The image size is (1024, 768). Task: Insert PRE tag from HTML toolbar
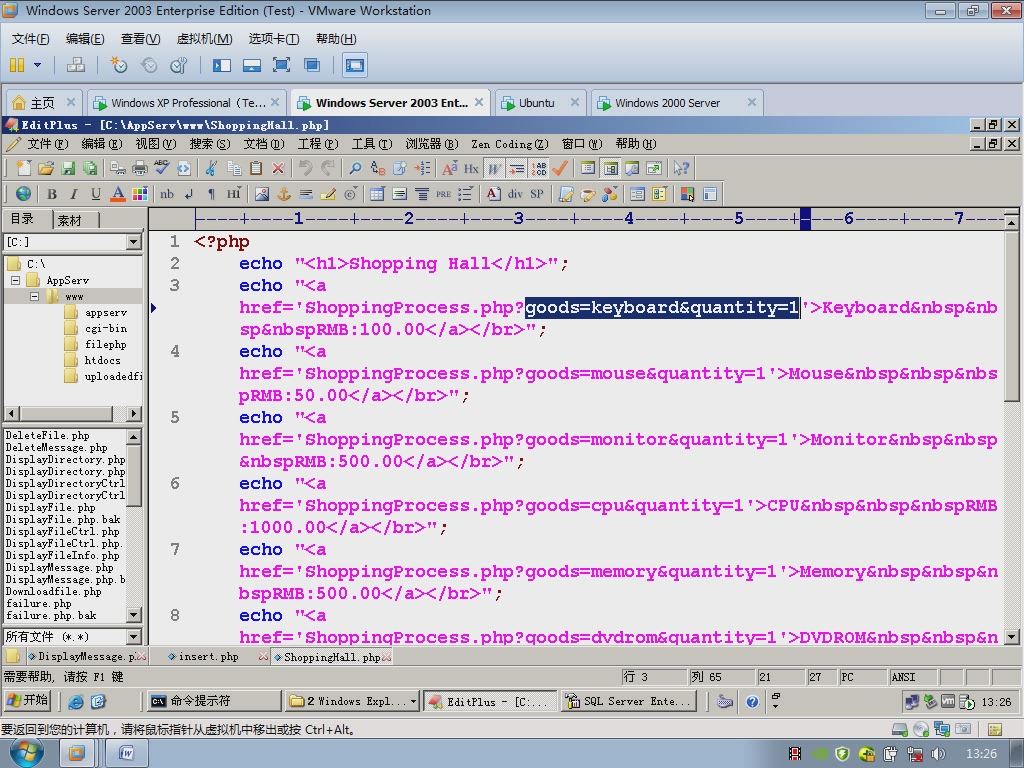point(443,194)
